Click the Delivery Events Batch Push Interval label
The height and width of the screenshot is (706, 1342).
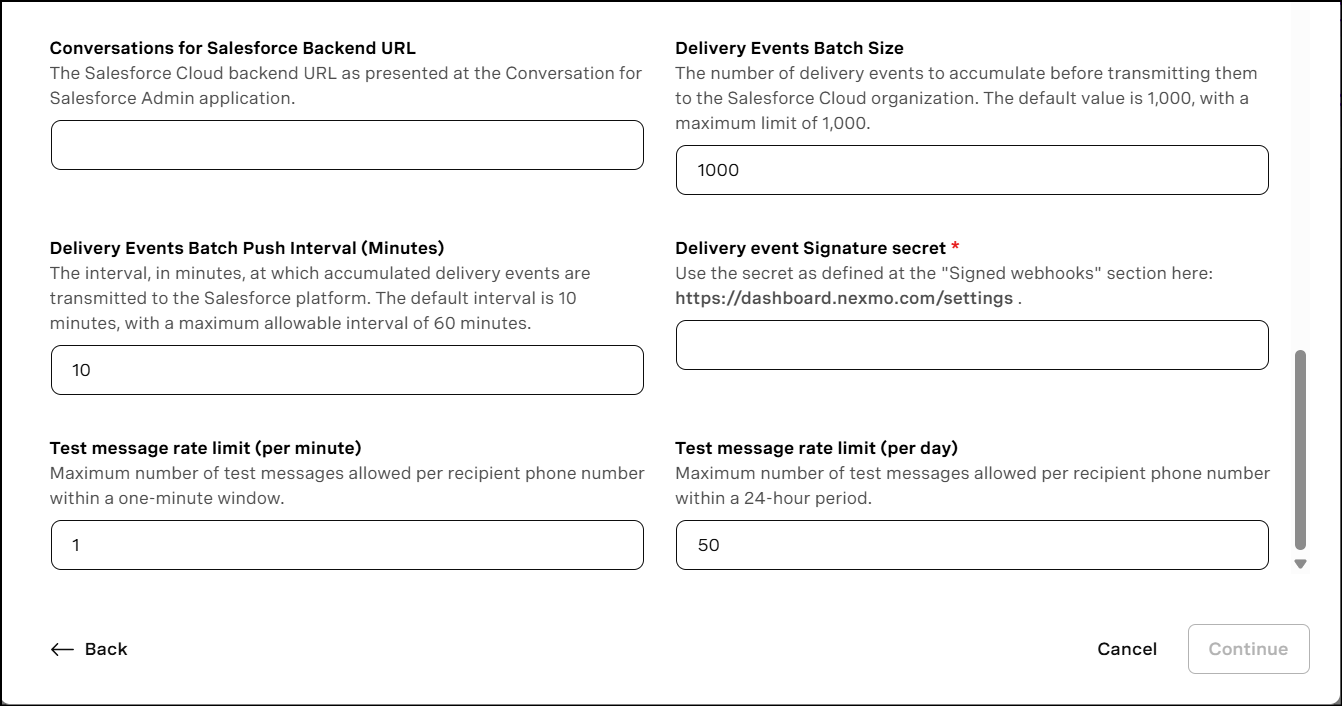coord(247,248)
